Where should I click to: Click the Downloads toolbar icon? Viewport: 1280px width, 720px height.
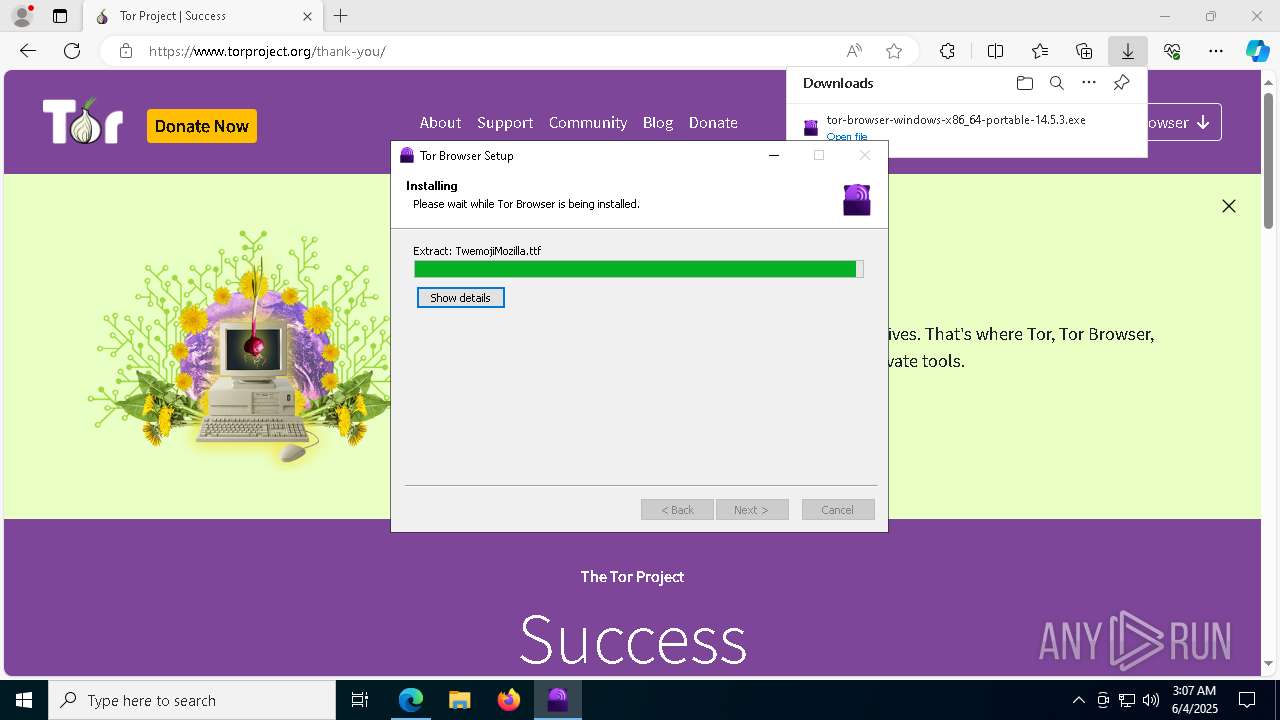click(x=1128, y=51)
